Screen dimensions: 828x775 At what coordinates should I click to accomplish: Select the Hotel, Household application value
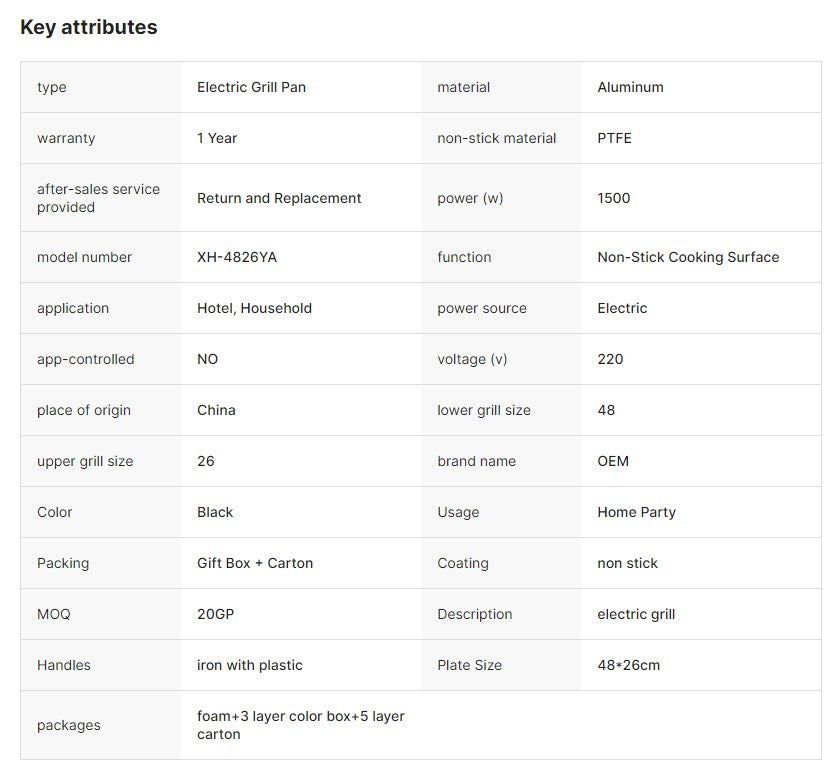pos(255,308)
